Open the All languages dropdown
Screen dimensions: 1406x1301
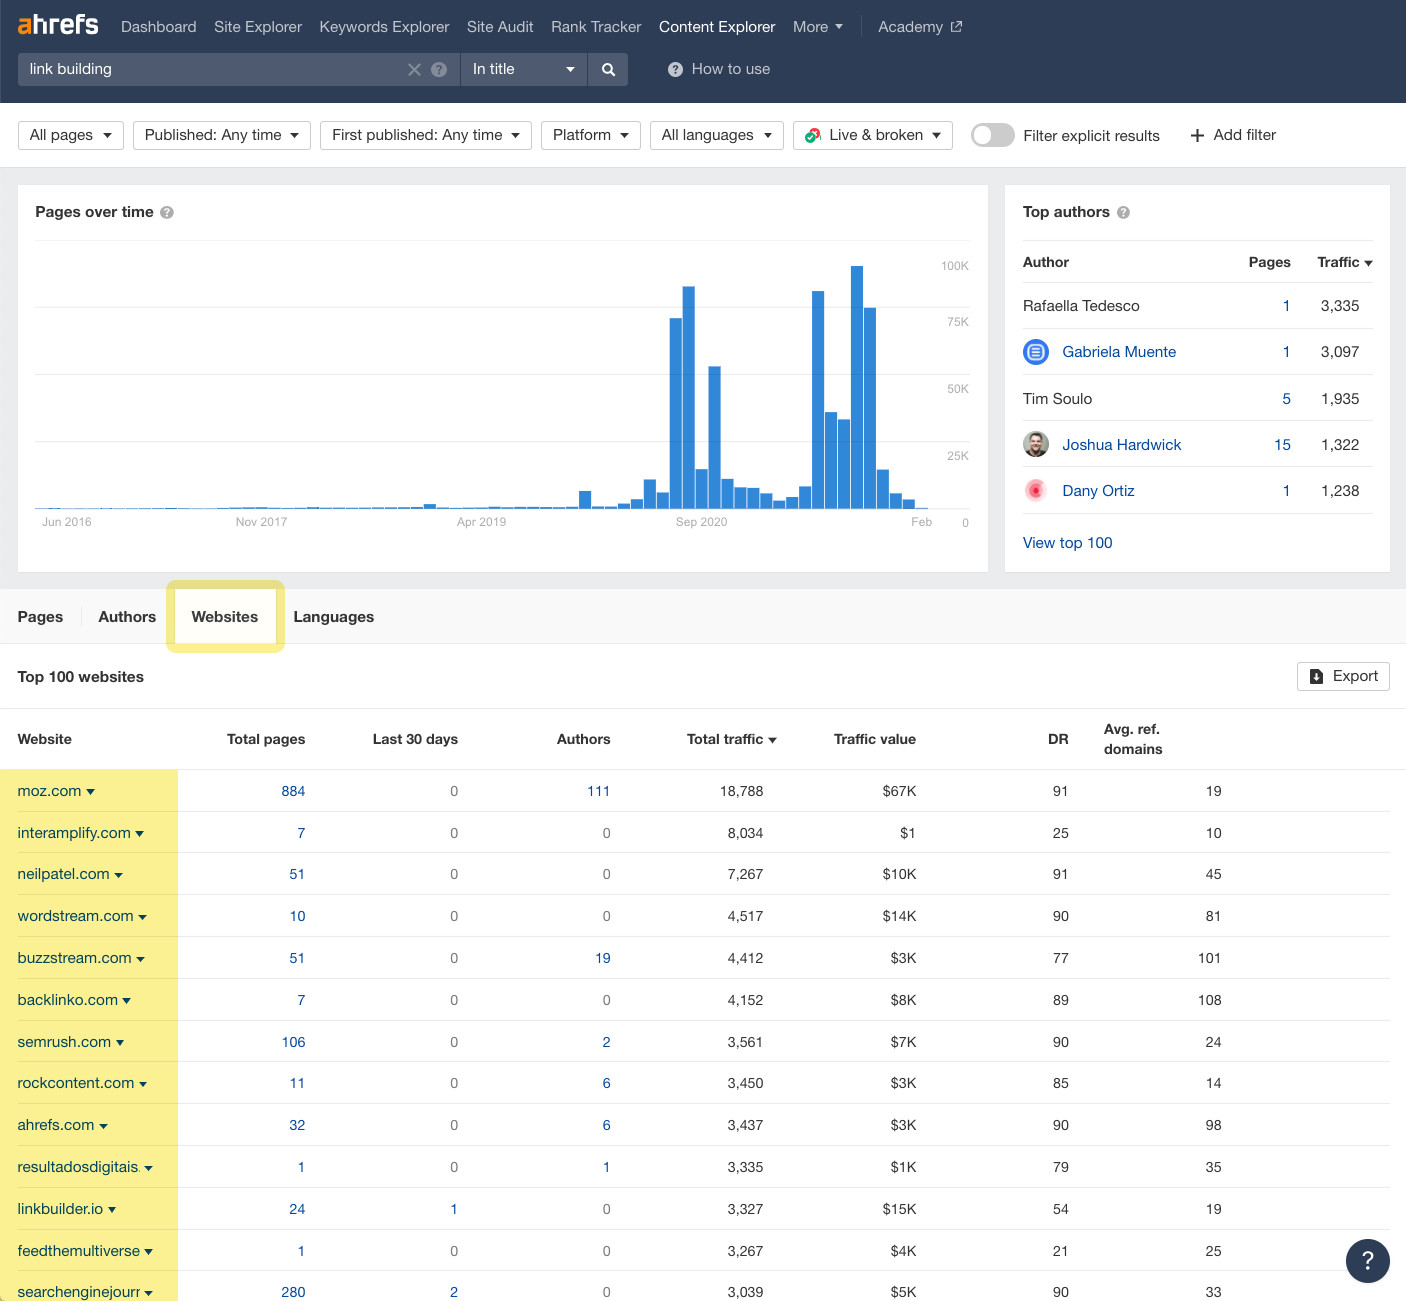pyautogui.click(x=717, y=135)
